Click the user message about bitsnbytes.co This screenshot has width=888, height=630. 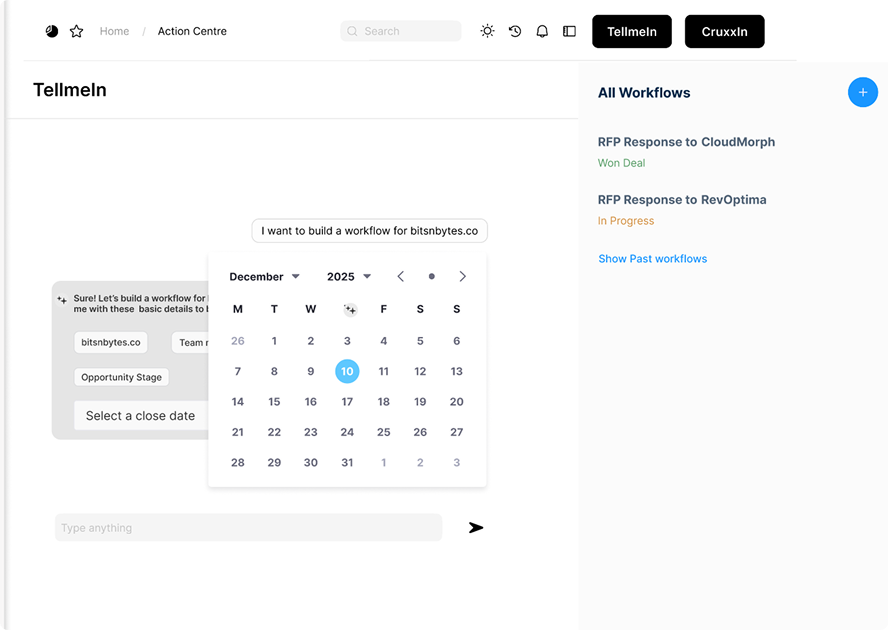tap(369, 231)
